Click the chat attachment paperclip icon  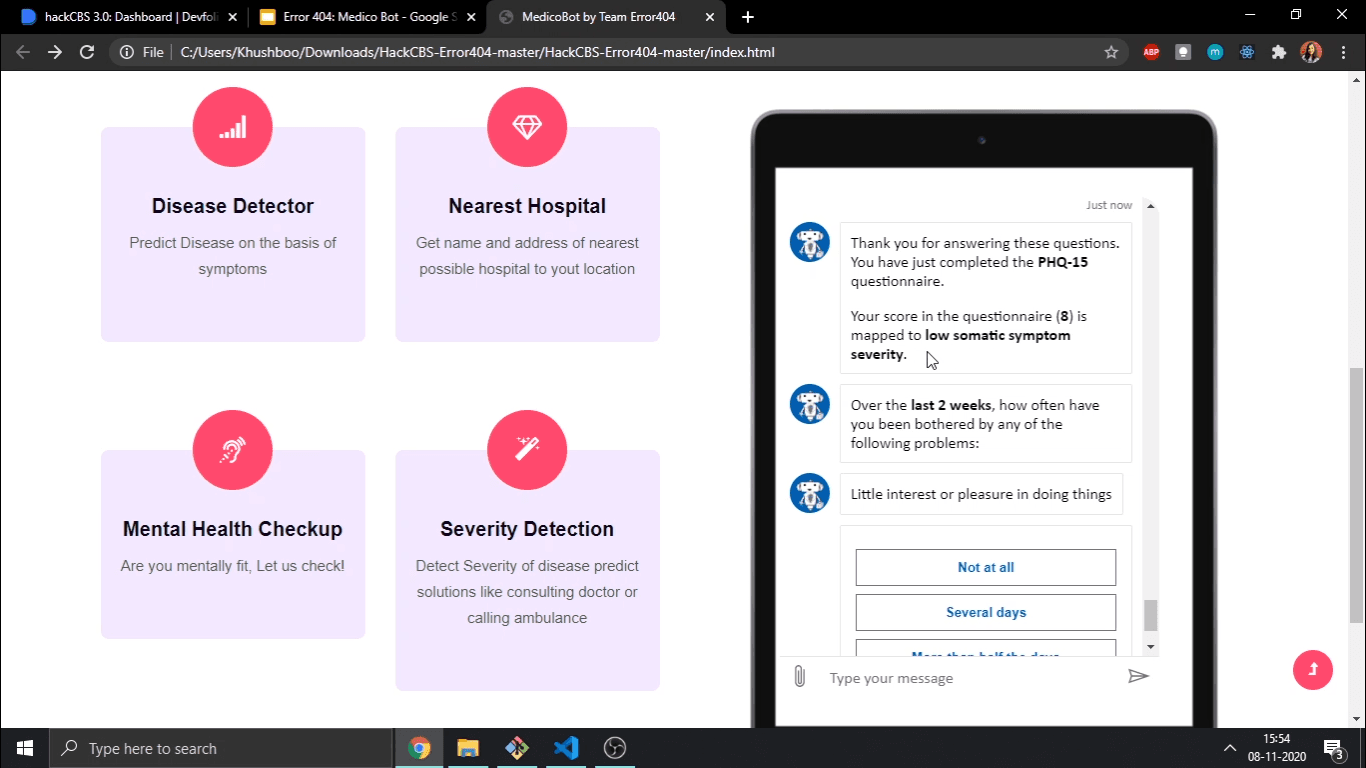pyautogui.click(x=799, y=677)
